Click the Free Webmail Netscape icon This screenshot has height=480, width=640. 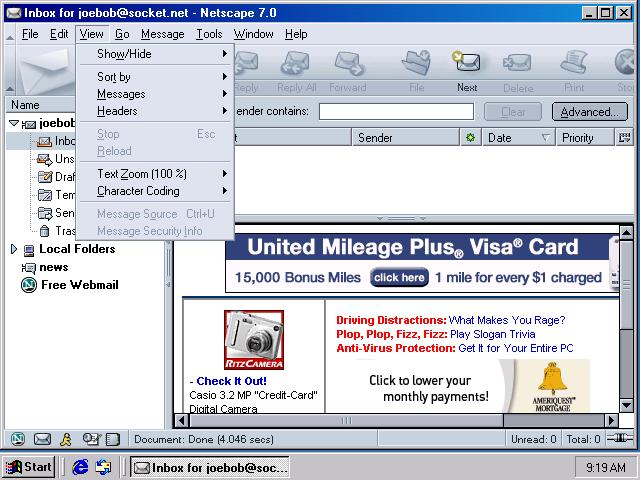(29, 284)
